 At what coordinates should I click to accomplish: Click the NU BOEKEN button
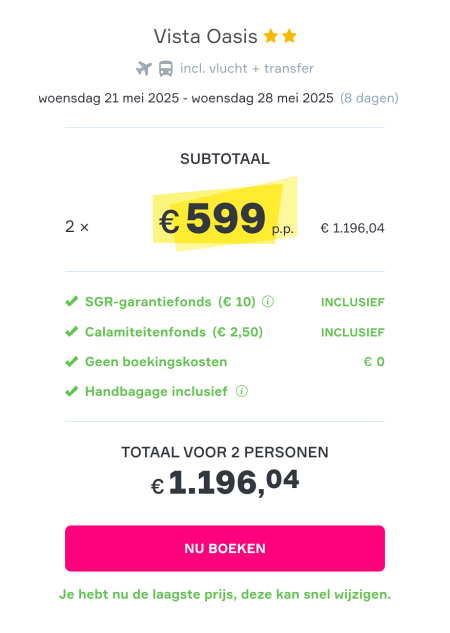point(225,548)
